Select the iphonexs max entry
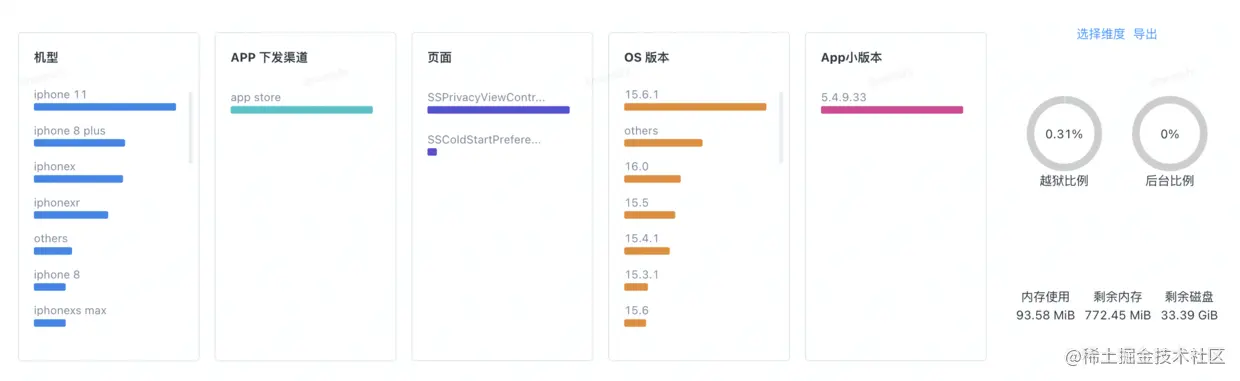Image resolution: width=1240 pixels, height=381 pixels. pyautogui.click(x=70, y=316)
